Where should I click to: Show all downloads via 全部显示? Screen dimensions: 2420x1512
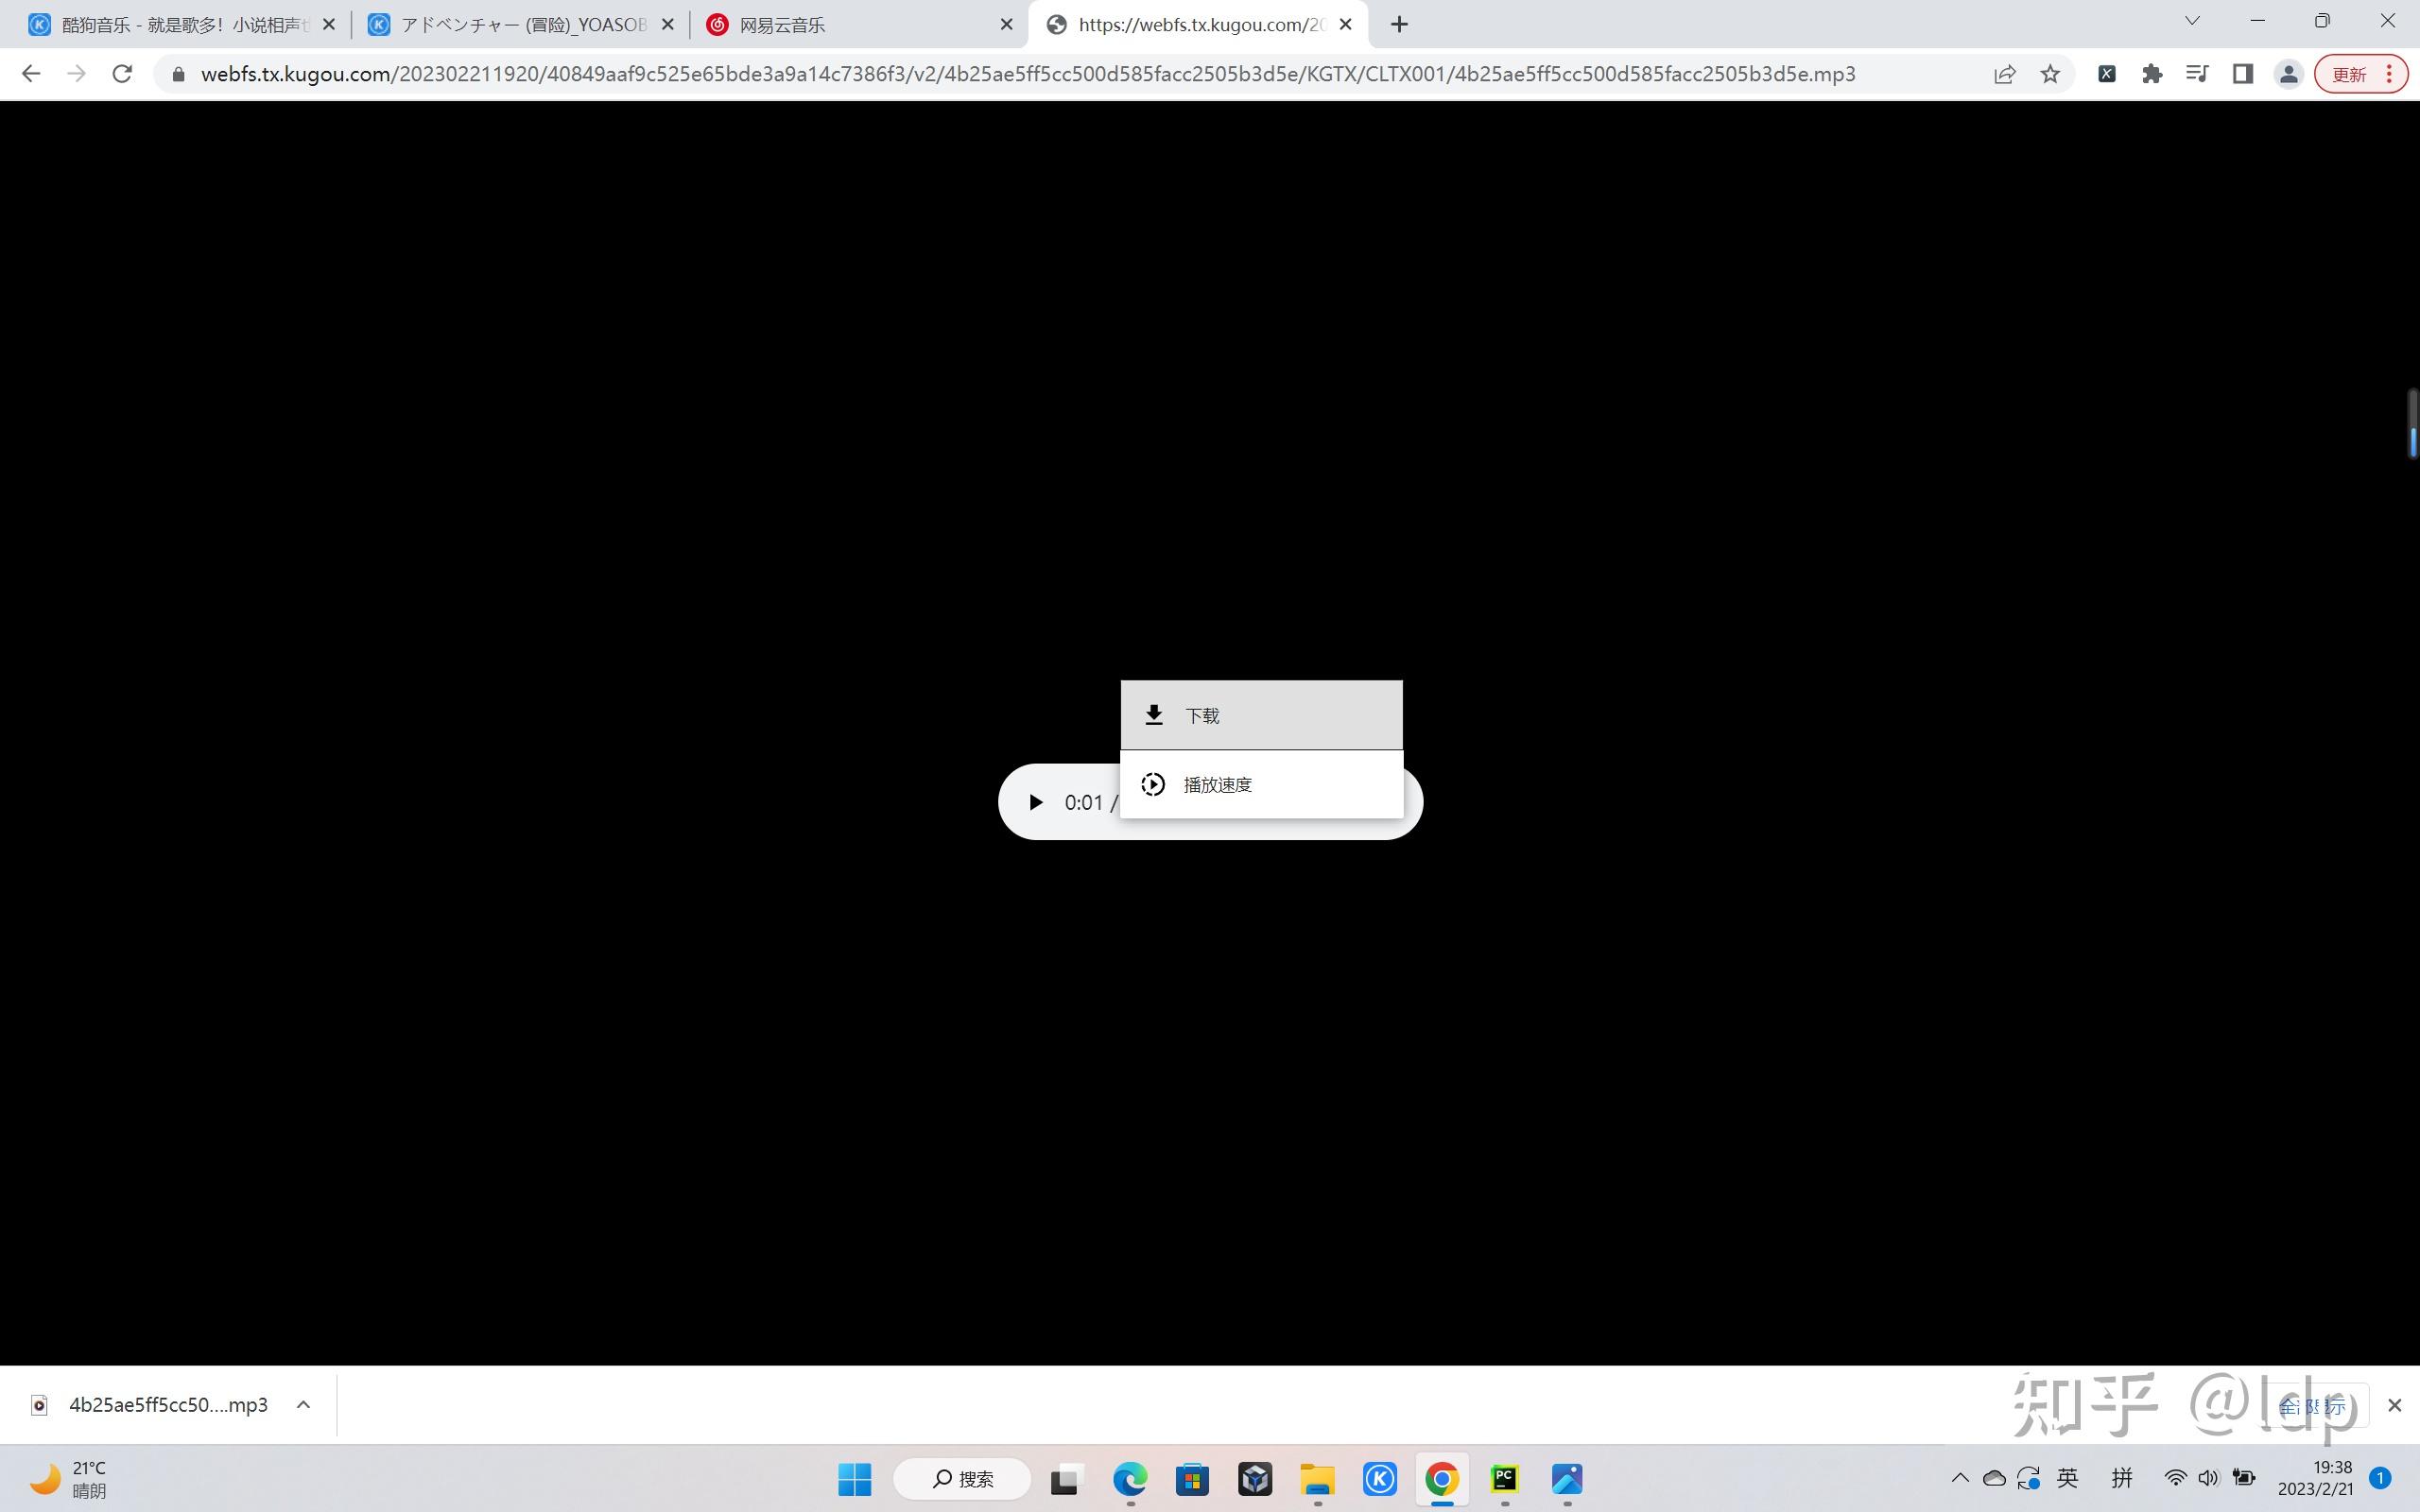tap(2312, 1406)
